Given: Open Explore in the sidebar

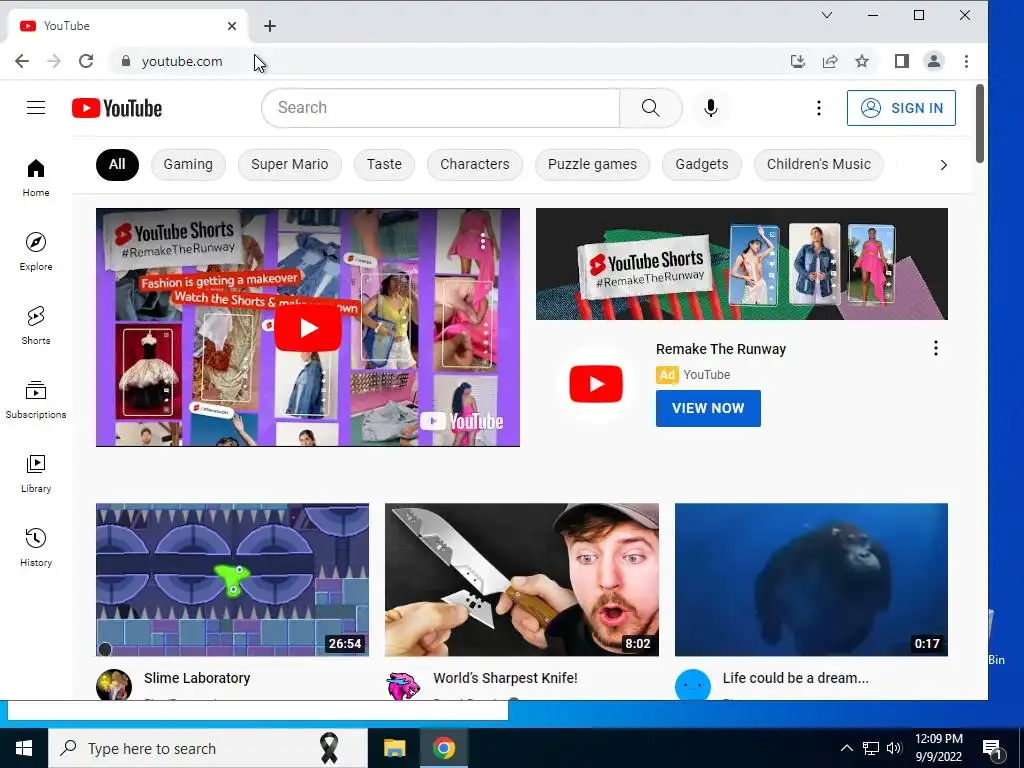Looking at the screenshot, I should (x=36, y=251).
